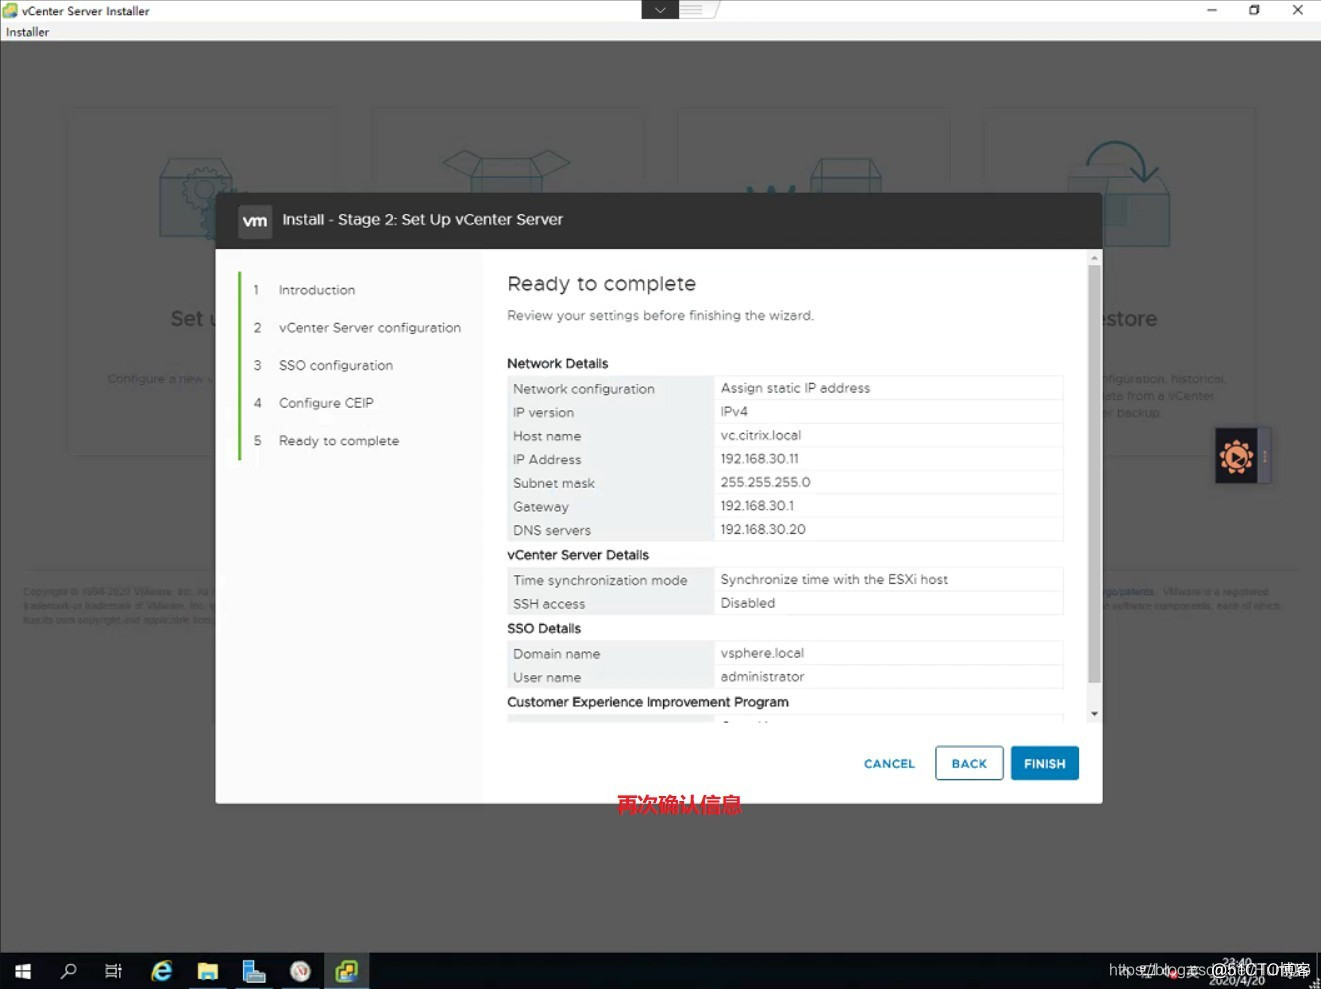Click the SSO Details heading
This screenshot has width=1321, height=989.
coord(544,629)
